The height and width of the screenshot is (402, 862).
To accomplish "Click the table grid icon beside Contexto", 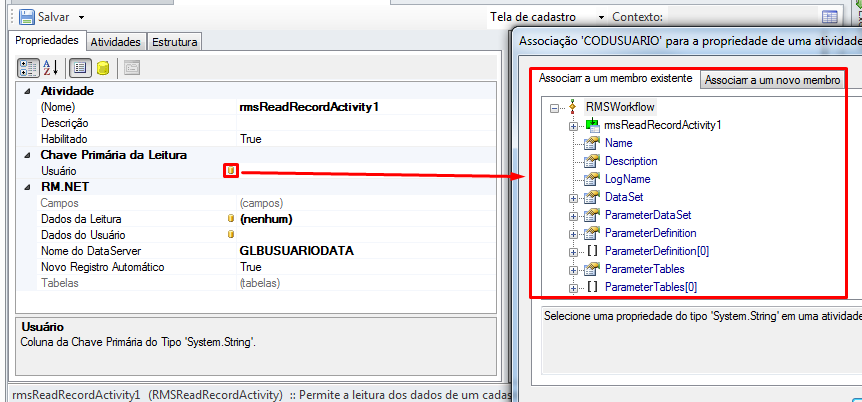I will (830, 17).
